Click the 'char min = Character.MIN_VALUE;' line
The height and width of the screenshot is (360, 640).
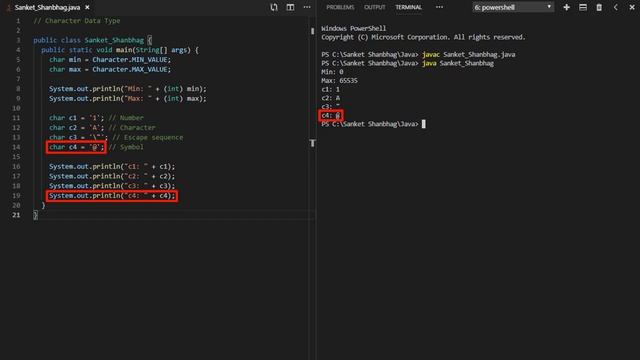pyautogui.click(x=110, y=60)
